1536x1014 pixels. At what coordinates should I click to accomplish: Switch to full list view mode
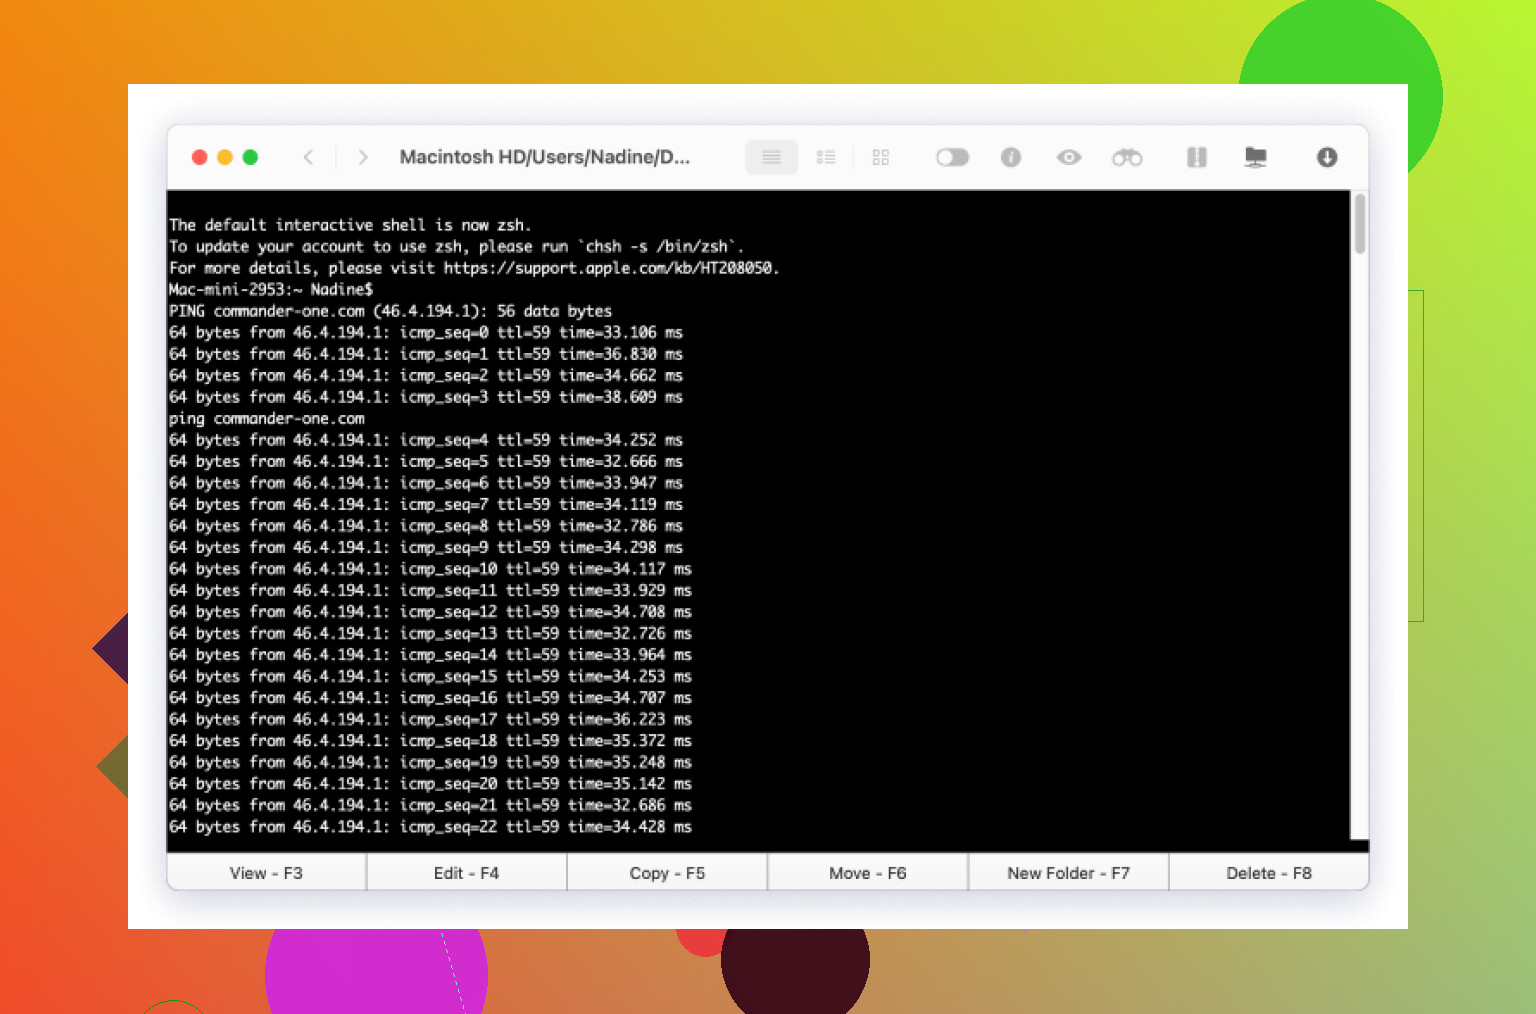tap(771, 157)
